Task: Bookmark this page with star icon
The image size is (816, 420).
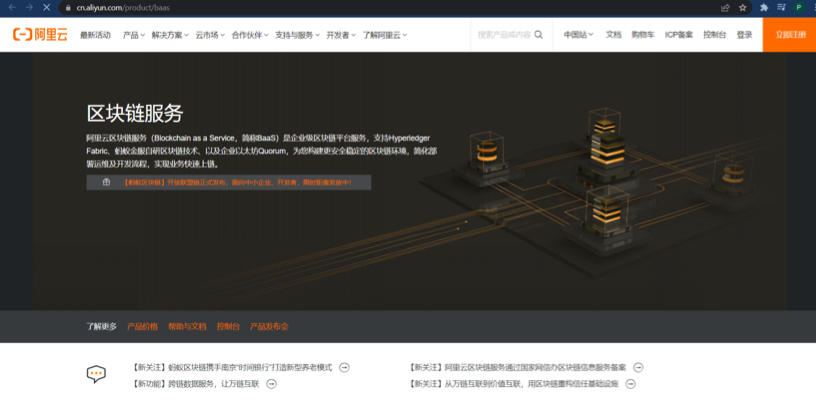Action: (743, 7)
